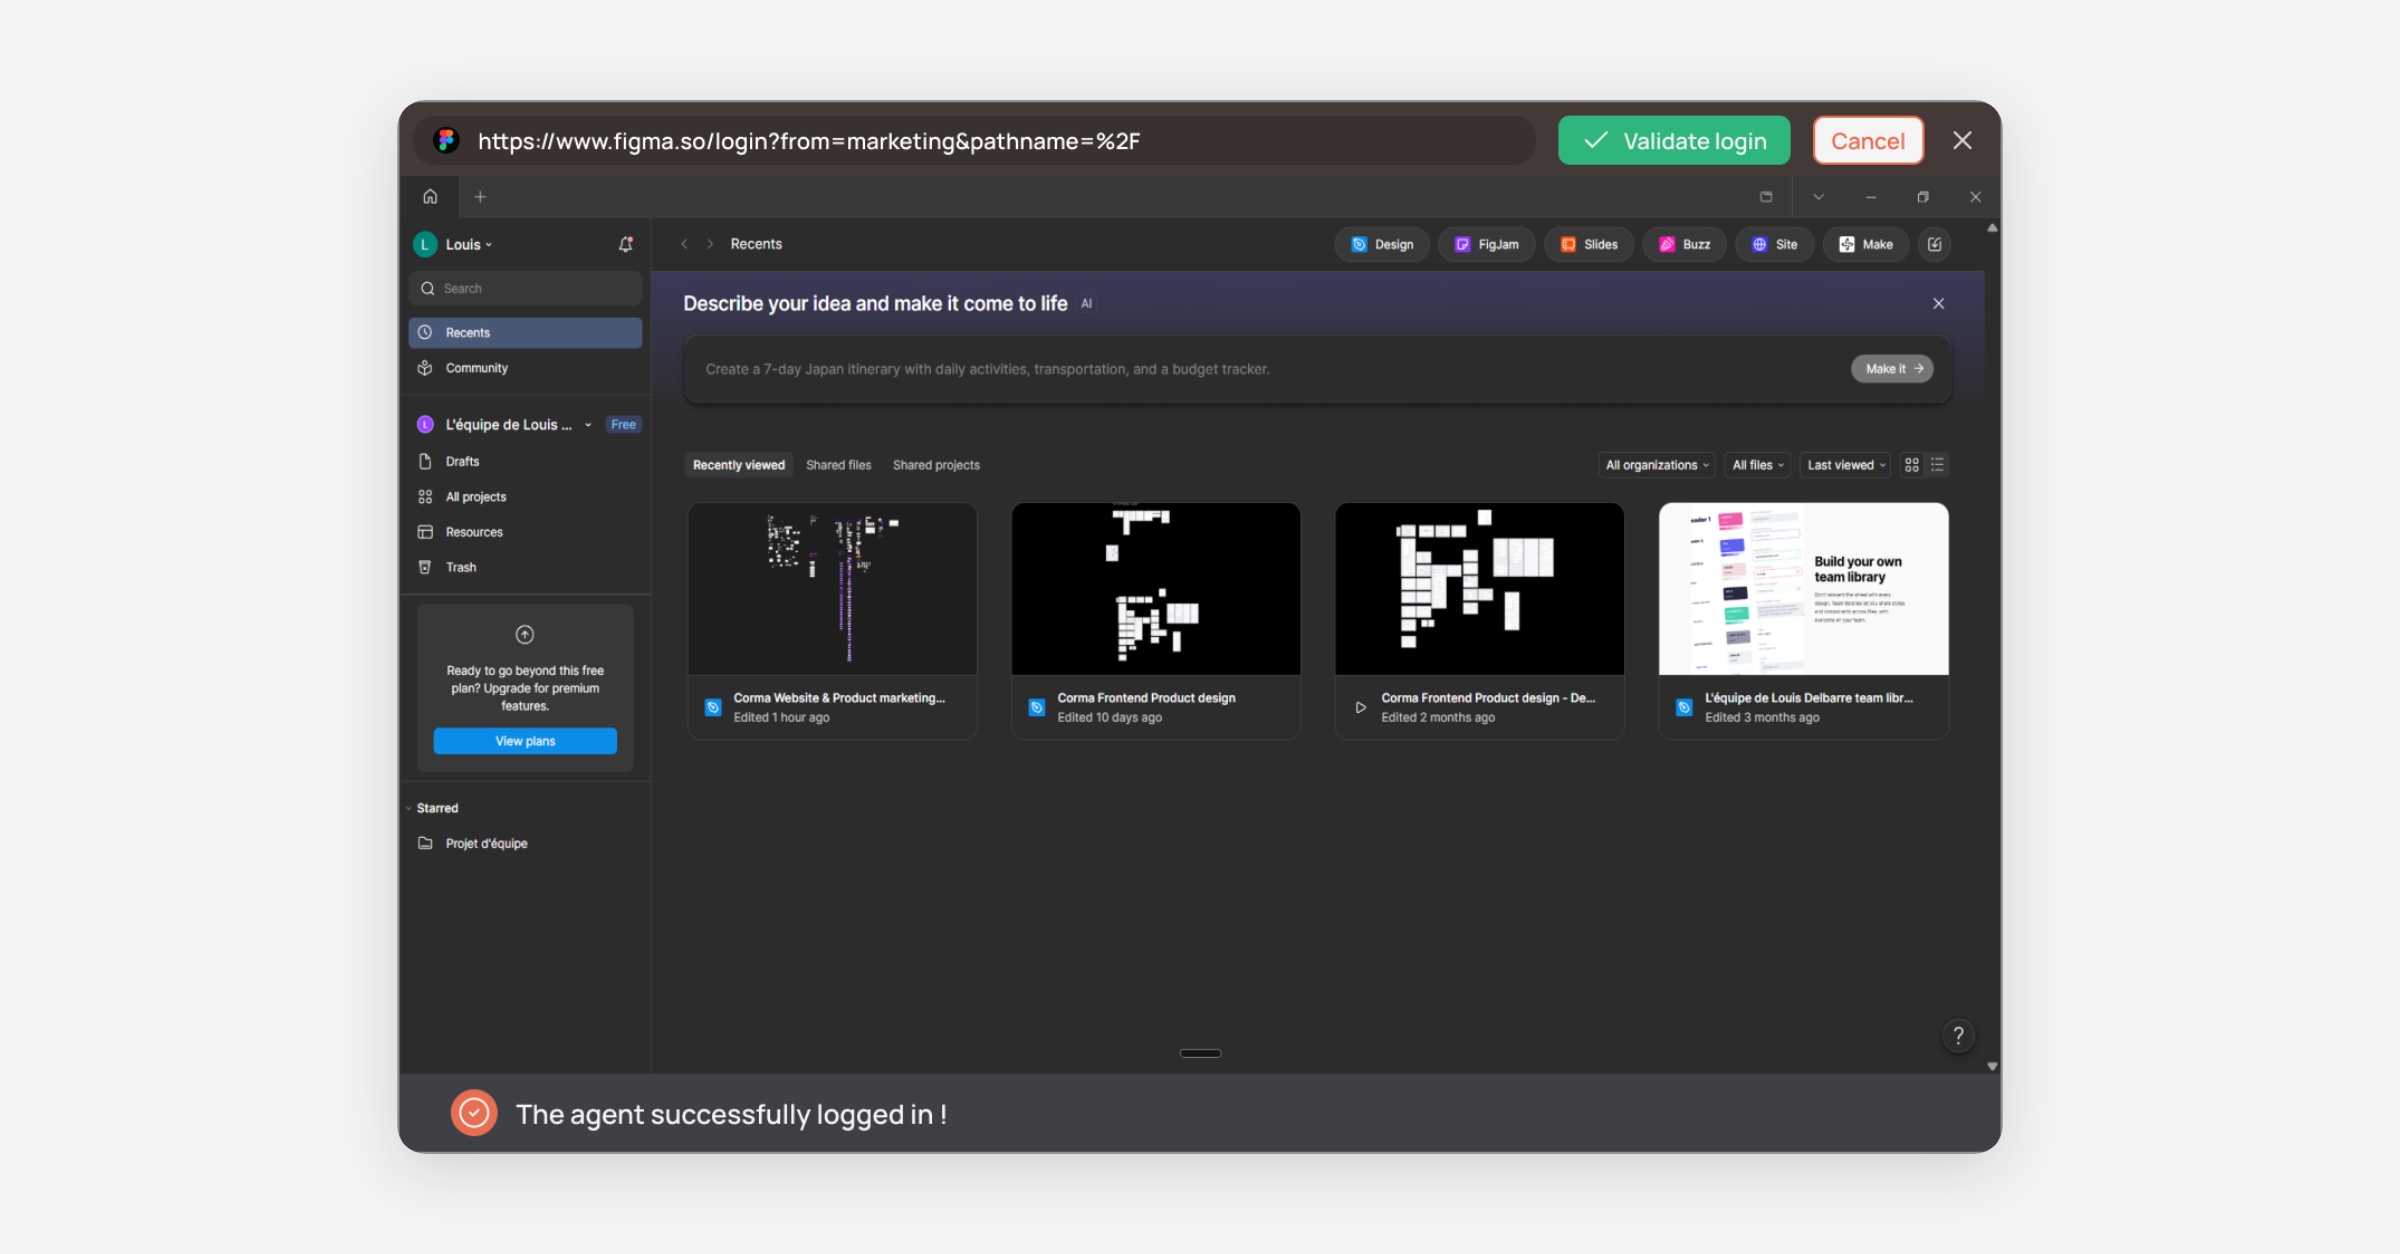Image resolution: width=2400 pixels, height=1254 pixels.
Task: Open Corma Frontend Product design thumbnail edited 10 days ago
Action: pyautogui.click(x=1156, y=589)
